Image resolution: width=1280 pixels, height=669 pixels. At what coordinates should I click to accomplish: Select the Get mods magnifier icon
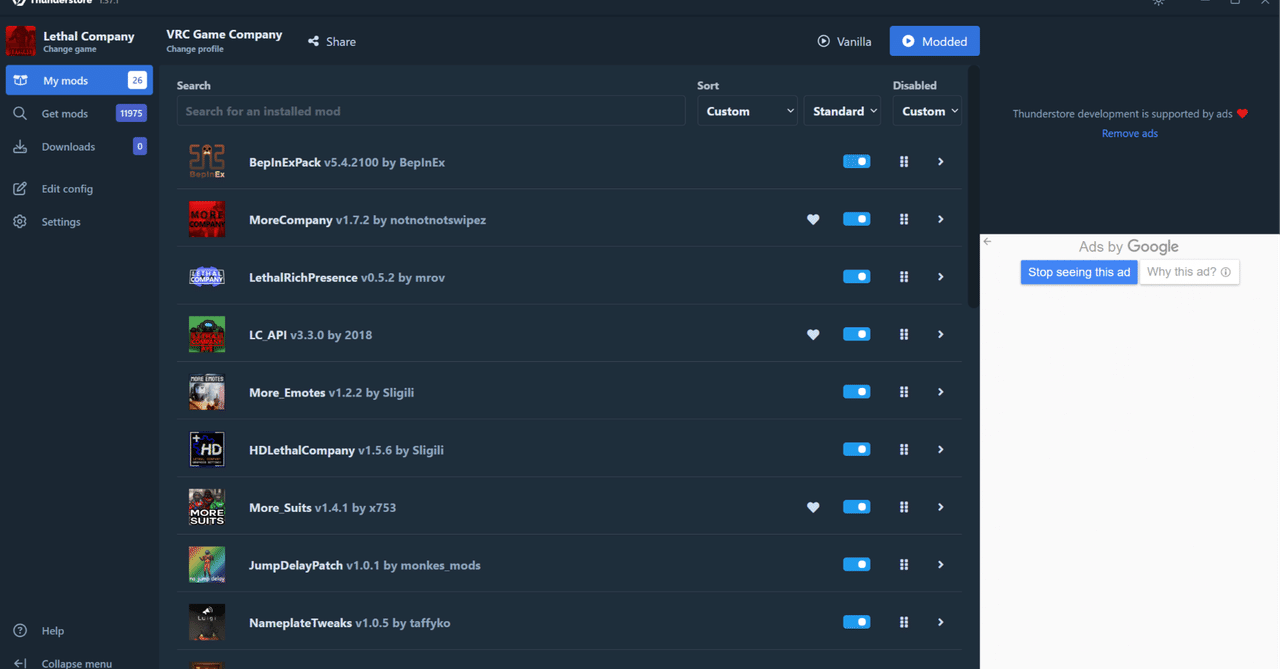(20, 113)
